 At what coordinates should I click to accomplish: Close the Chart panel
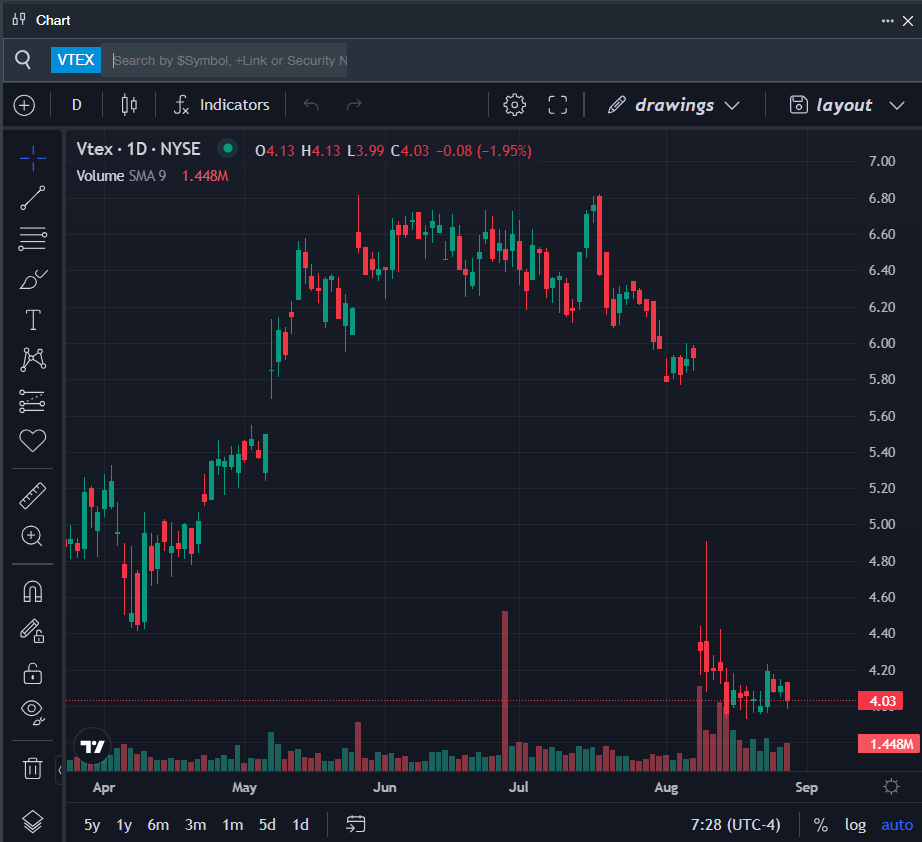tap(908, 21)
